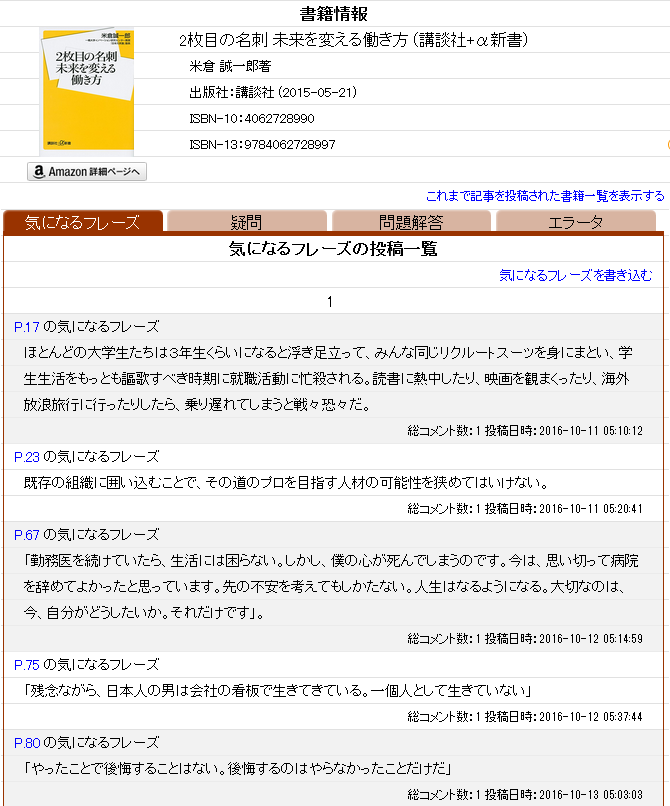Click the Amazon 詳細ページへ button
Image resolution: width=670 pixels, height=806 pixels.
(87, 172)
